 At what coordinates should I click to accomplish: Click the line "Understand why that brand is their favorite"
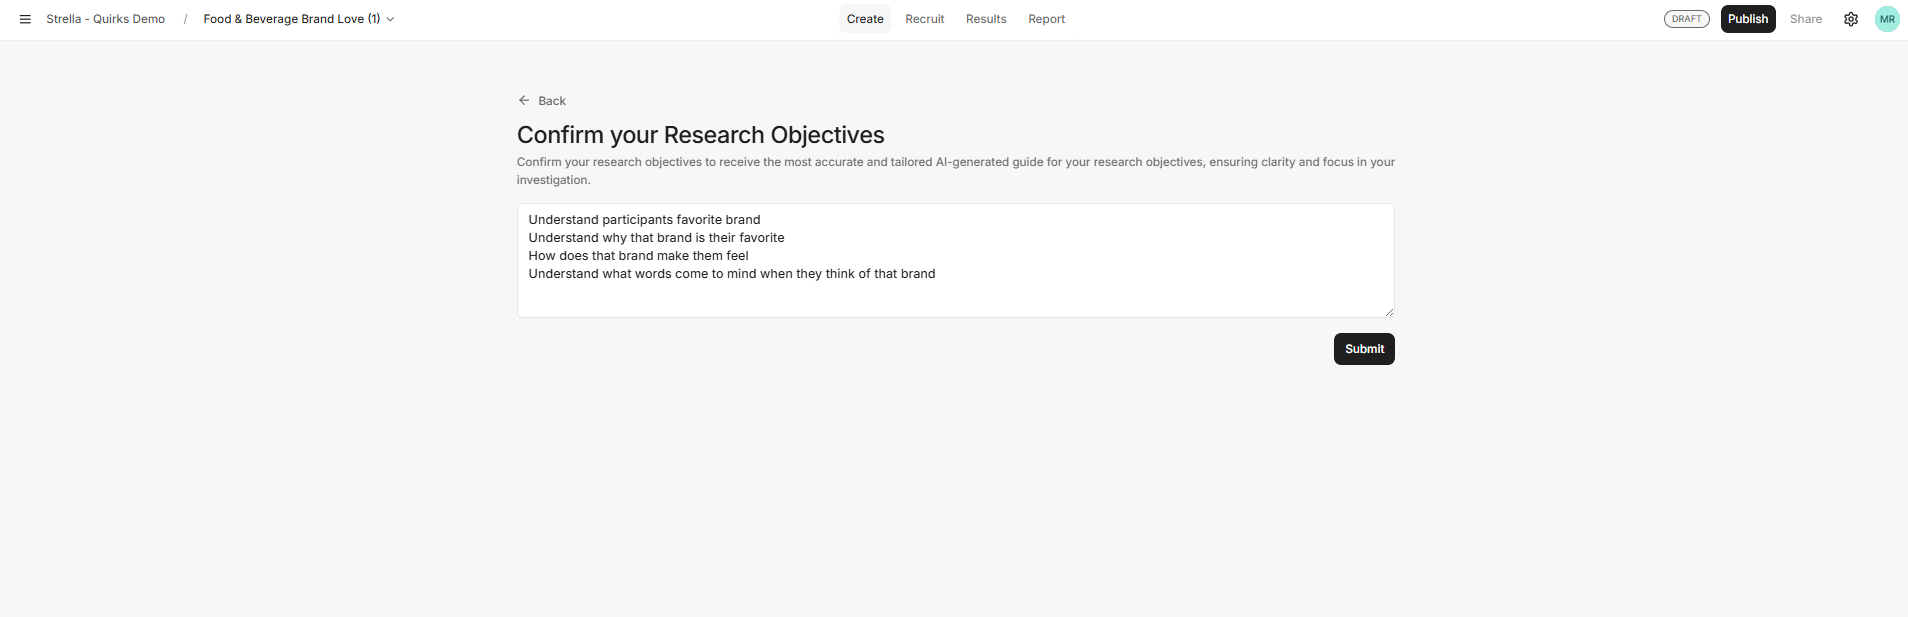656,238
